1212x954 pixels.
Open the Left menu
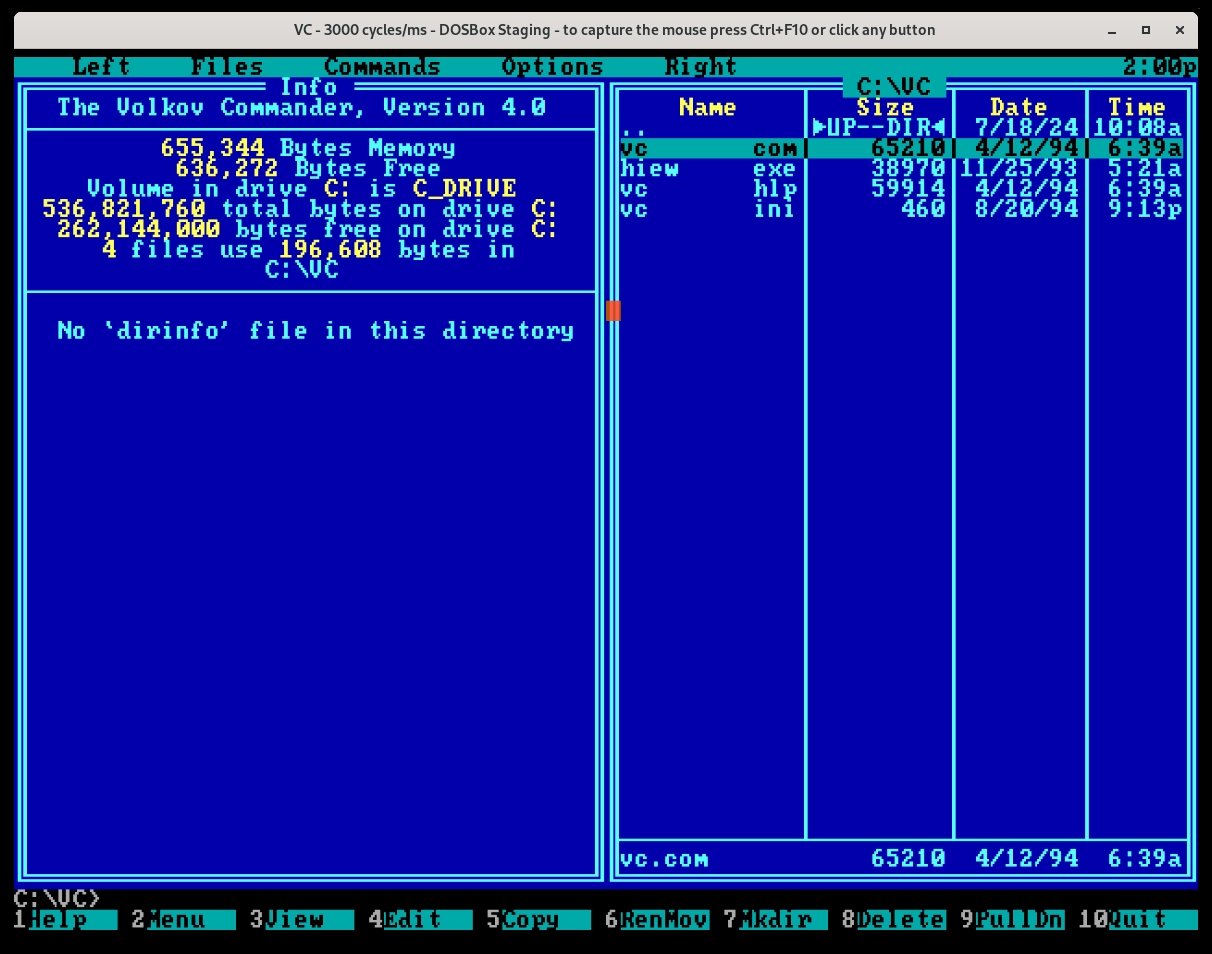pos(101,67)
